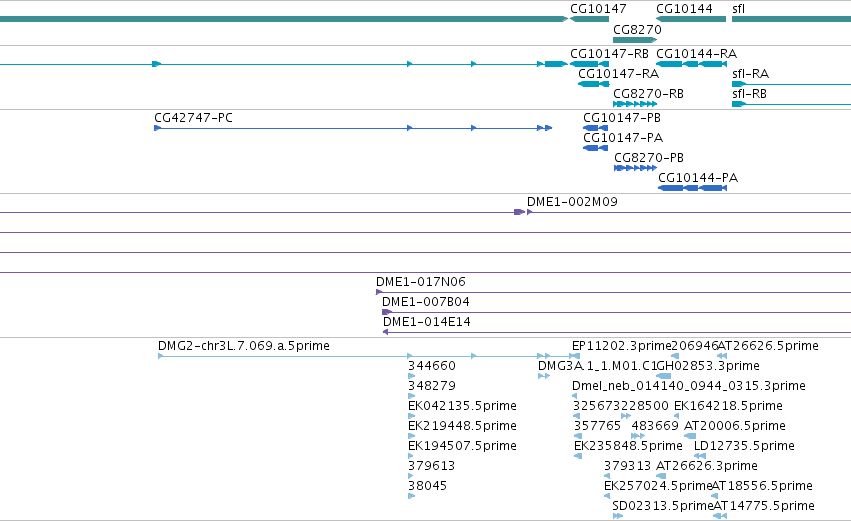The image size is (851, 521).
Task: Select CDS CG10147-PB
Action: 621,118
